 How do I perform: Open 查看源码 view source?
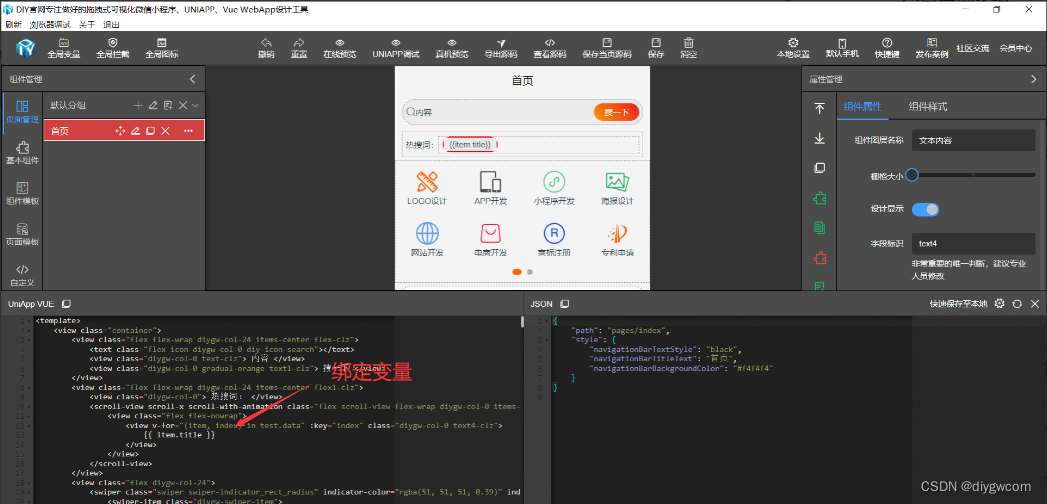550,48
